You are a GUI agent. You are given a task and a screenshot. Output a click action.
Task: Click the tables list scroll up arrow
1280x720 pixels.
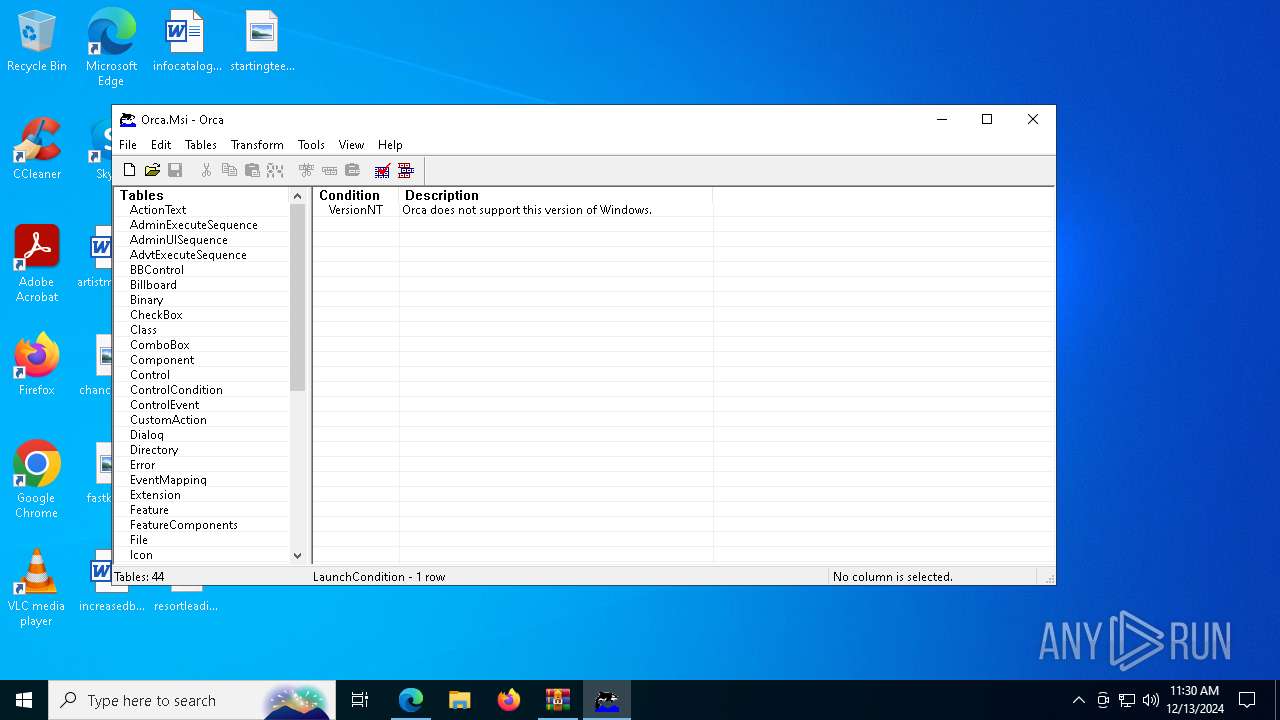coord(297,196)
